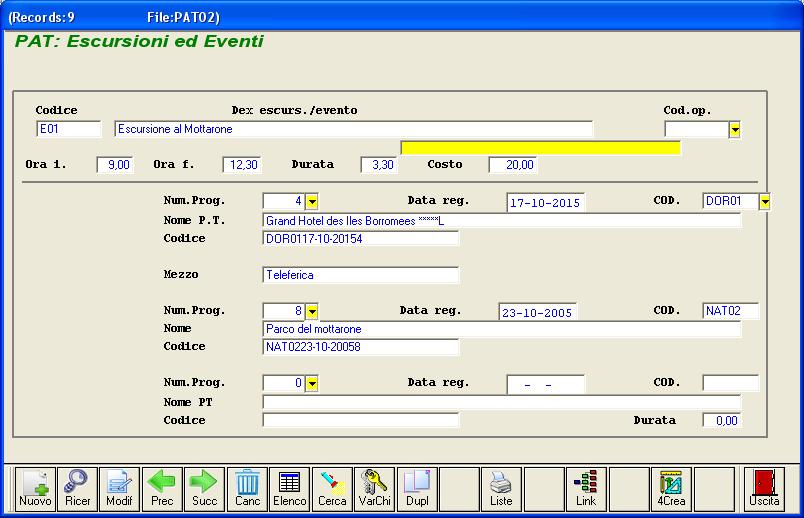Click the Ora f. field 12,30
This screenshot has width=804, height=518.
click(x=242, y=165)
